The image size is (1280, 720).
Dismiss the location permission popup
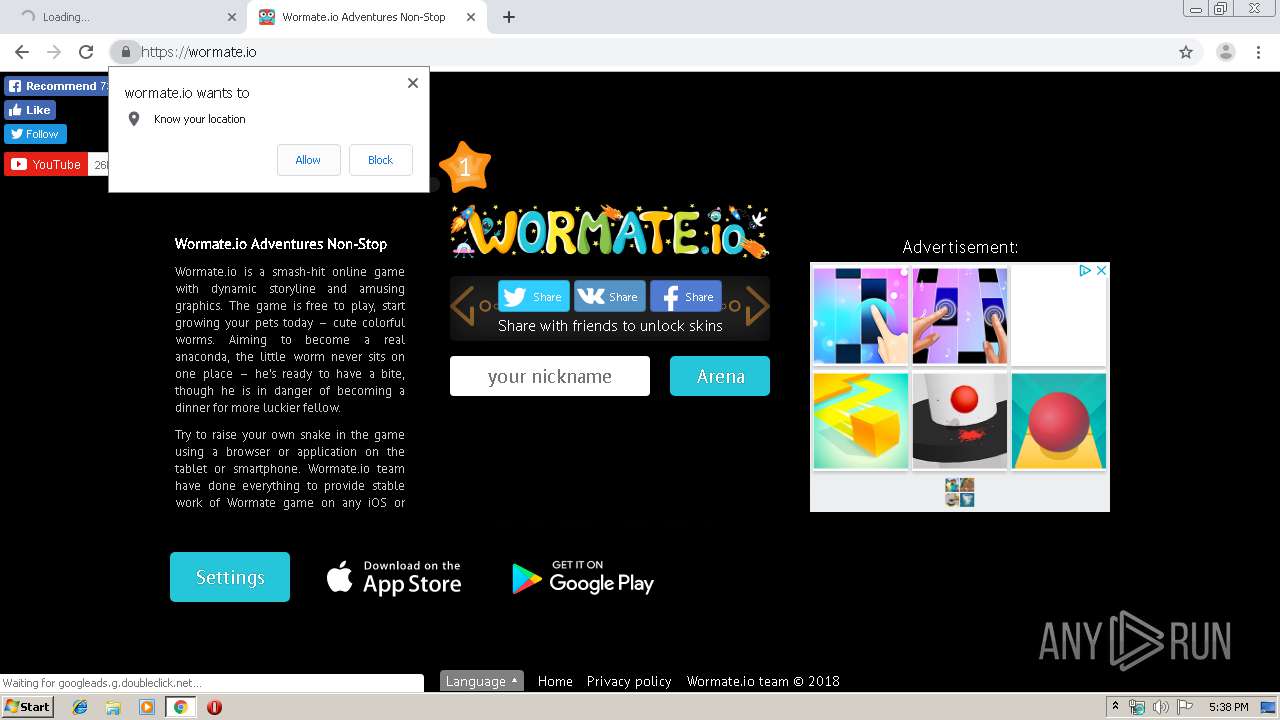coord(413,83)
